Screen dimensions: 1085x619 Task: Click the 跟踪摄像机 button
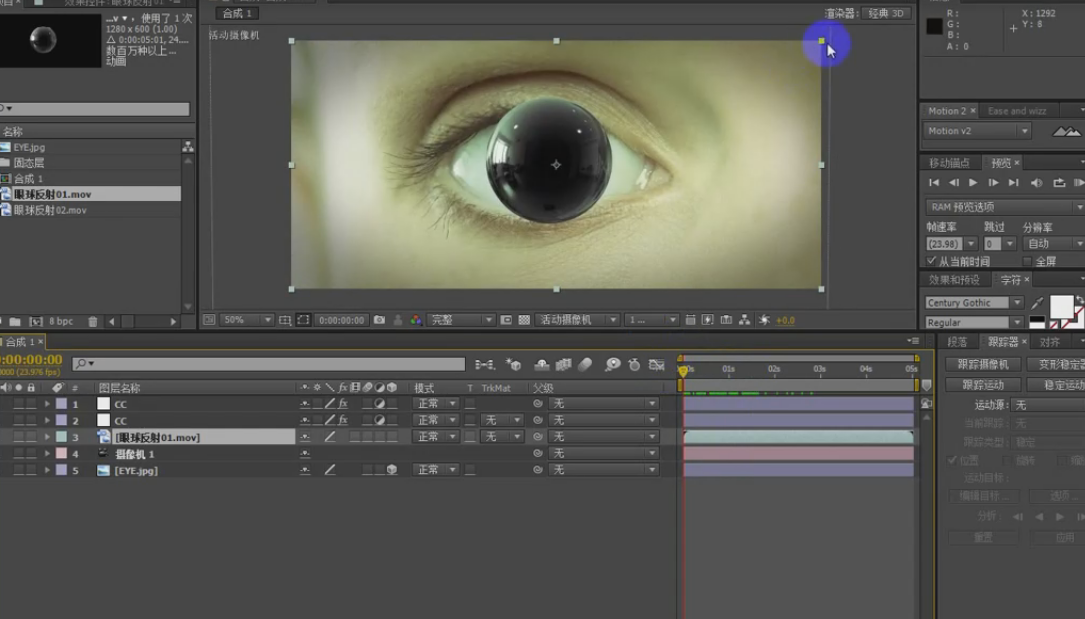pyautogui.click(x=983, y=364)
